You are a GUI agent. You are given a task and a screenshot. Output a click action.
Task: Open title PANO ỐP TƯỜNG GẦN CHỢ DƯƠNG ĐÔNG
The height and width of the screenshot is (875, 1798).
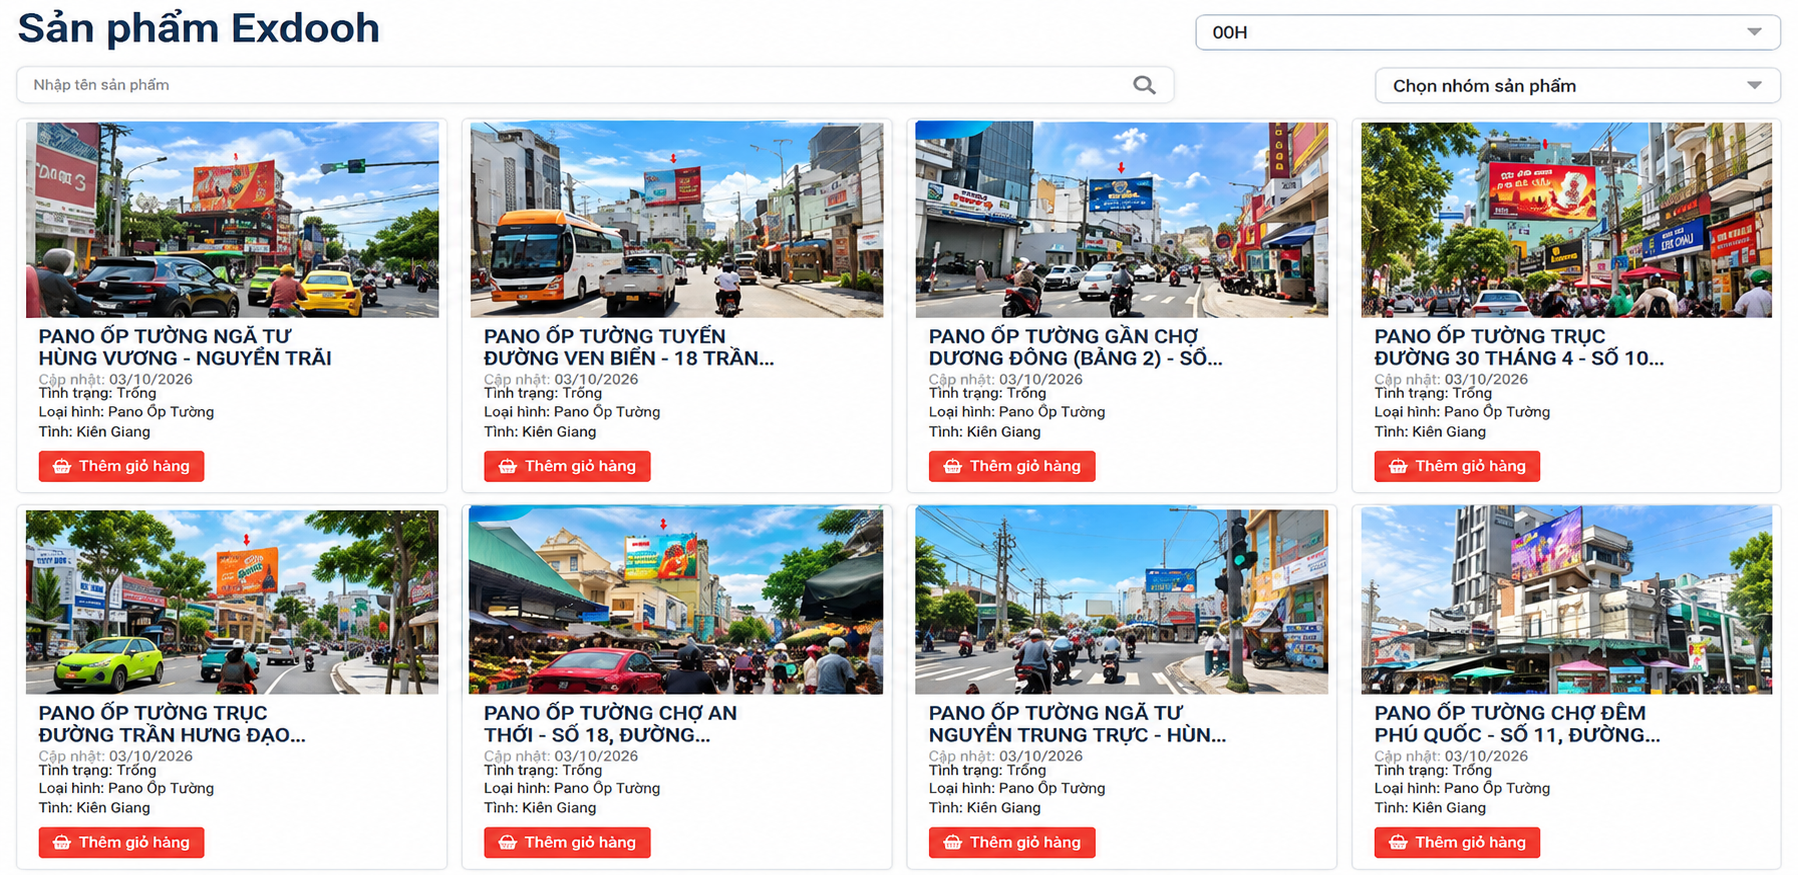point(1075,347)
